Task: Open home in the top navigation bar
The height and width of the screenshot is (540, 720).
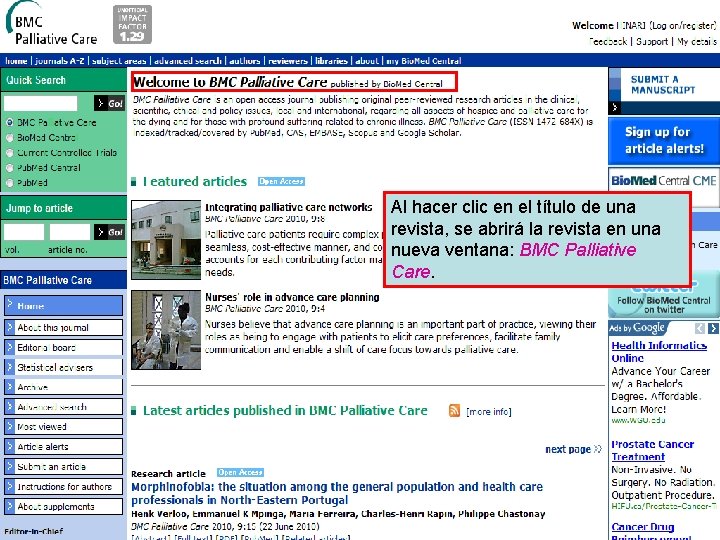Action: point(16,61)
